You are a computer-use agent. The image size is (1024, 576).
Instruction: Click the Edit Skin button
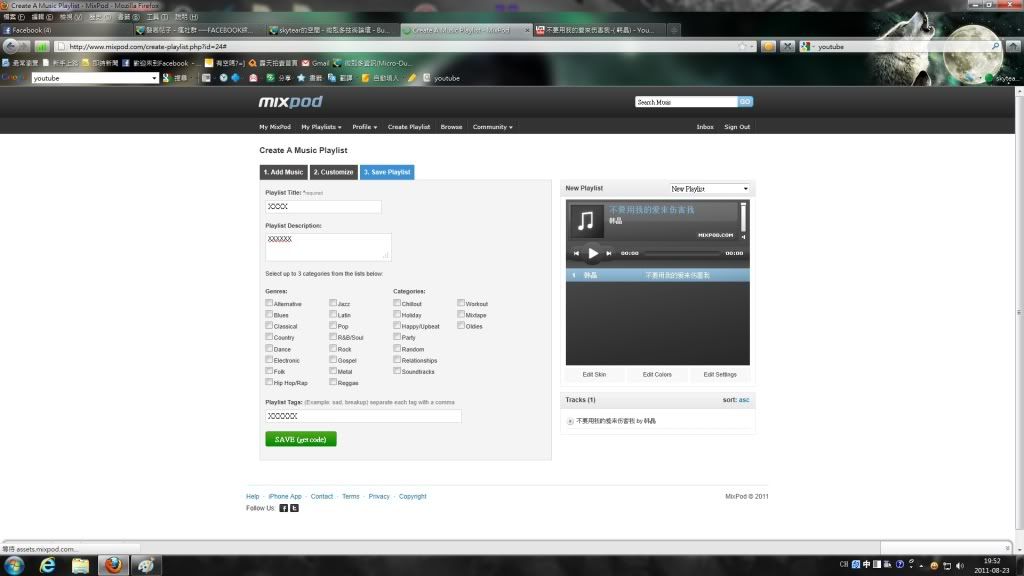pos(594,375)
